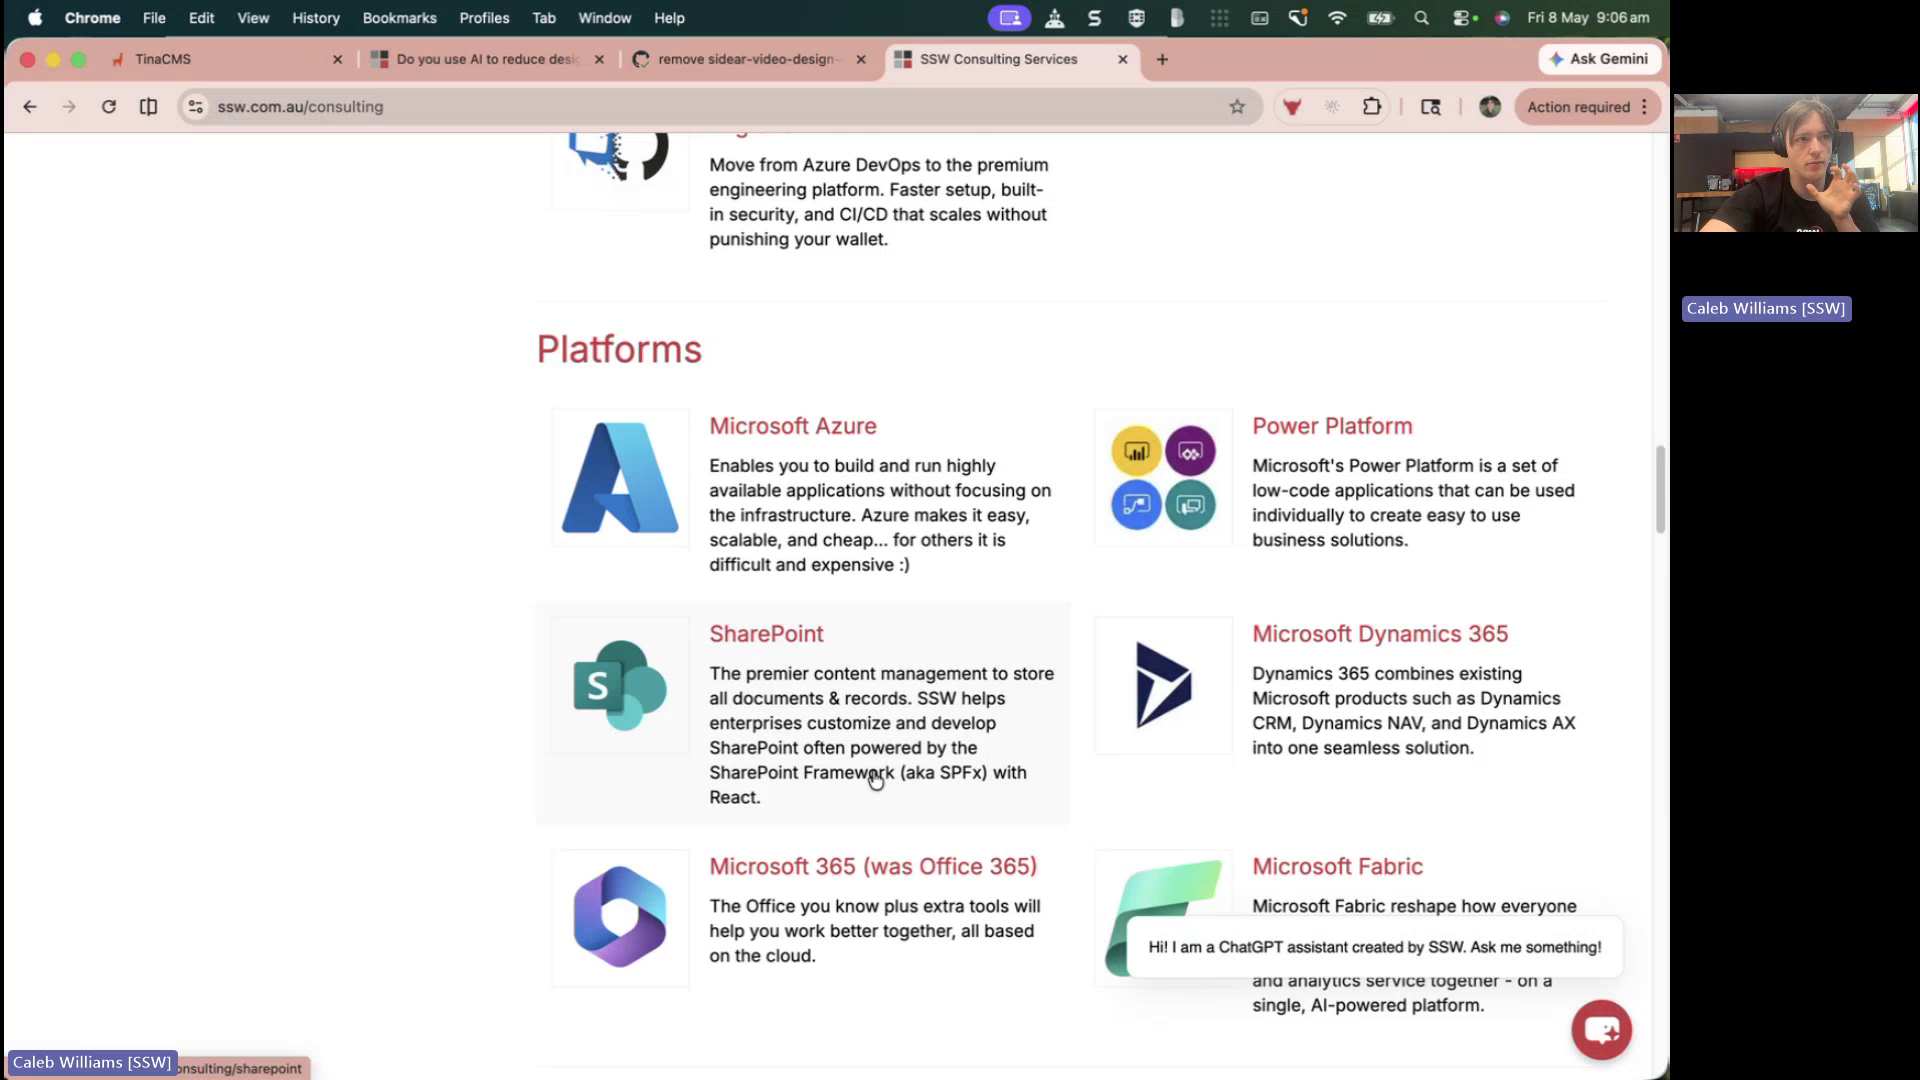Open the Profiles menu

click(484, 18)
